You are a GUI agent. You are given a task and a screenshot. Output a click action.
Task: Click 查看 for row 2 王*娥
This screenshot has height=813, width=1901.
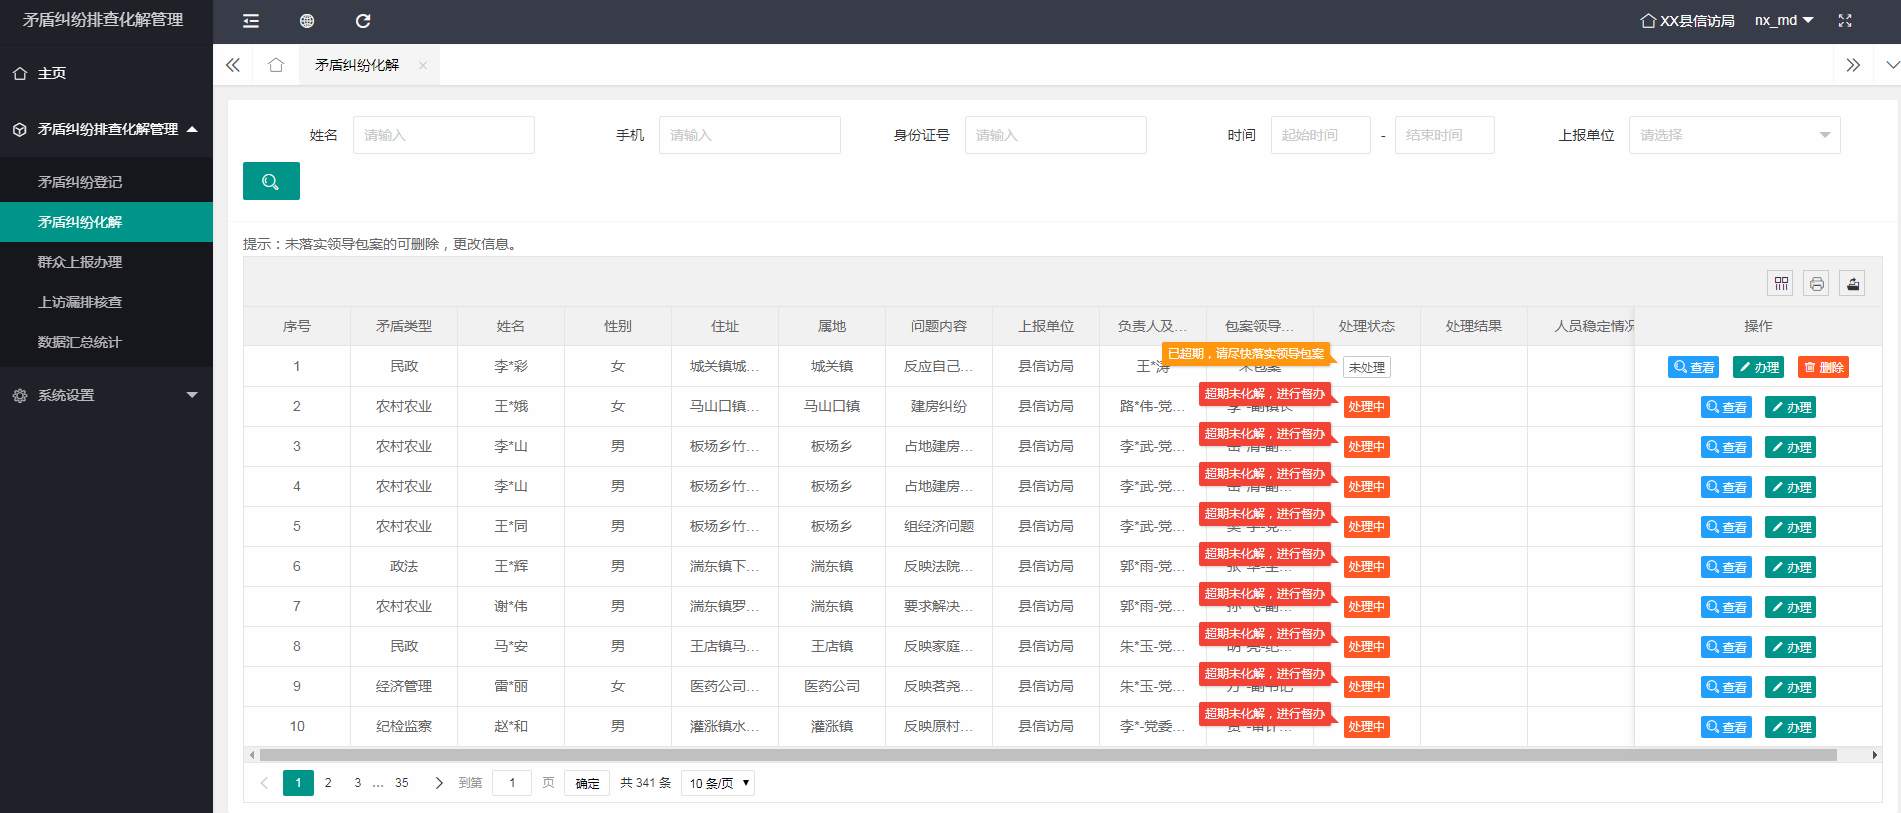tap(1726, 407)
